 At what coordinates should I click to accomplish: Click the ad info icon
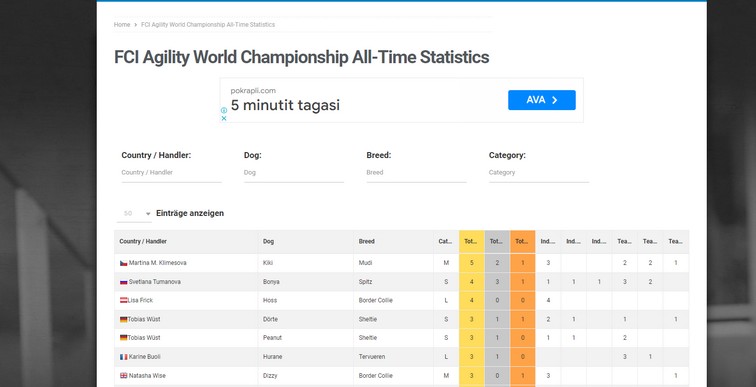click(x=224, y=110)
